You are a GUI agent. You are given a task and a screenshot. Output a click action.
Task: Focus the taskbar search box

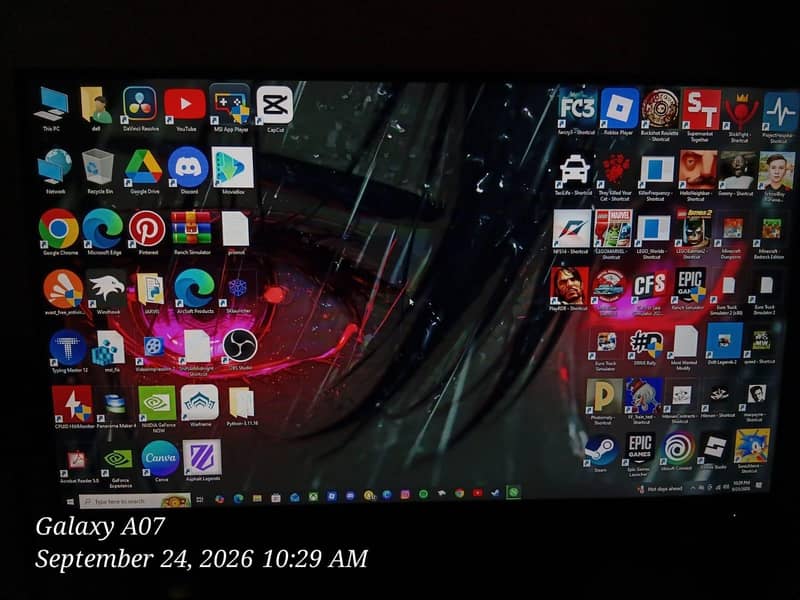[135, 501]
